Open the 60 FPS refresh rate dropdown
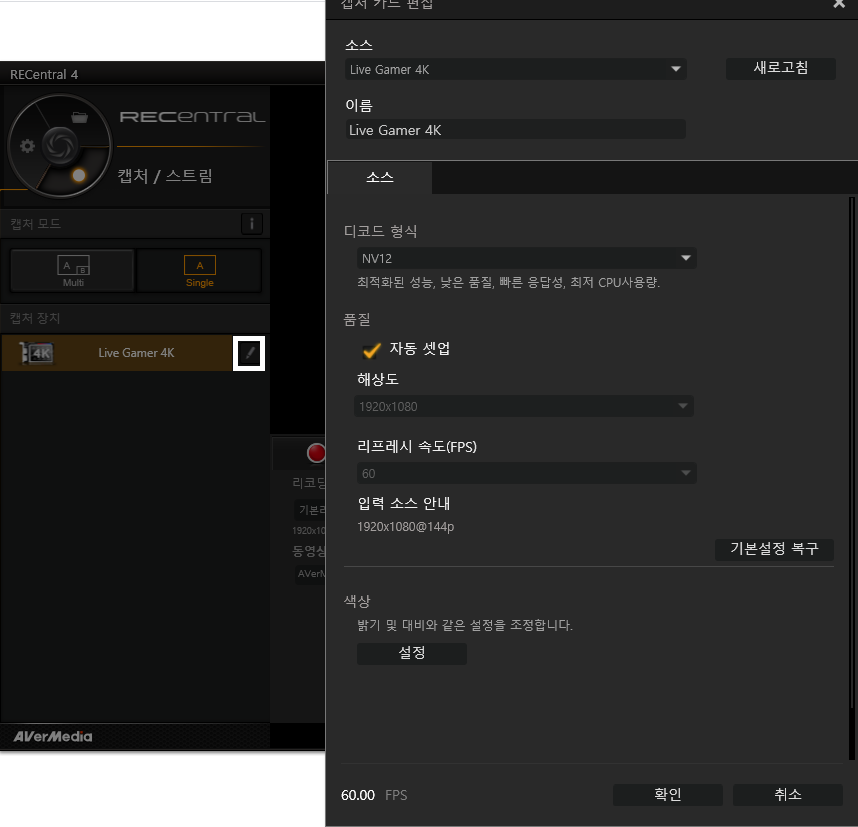The width and height of the screenshot is (858, 827). [526, 473]
